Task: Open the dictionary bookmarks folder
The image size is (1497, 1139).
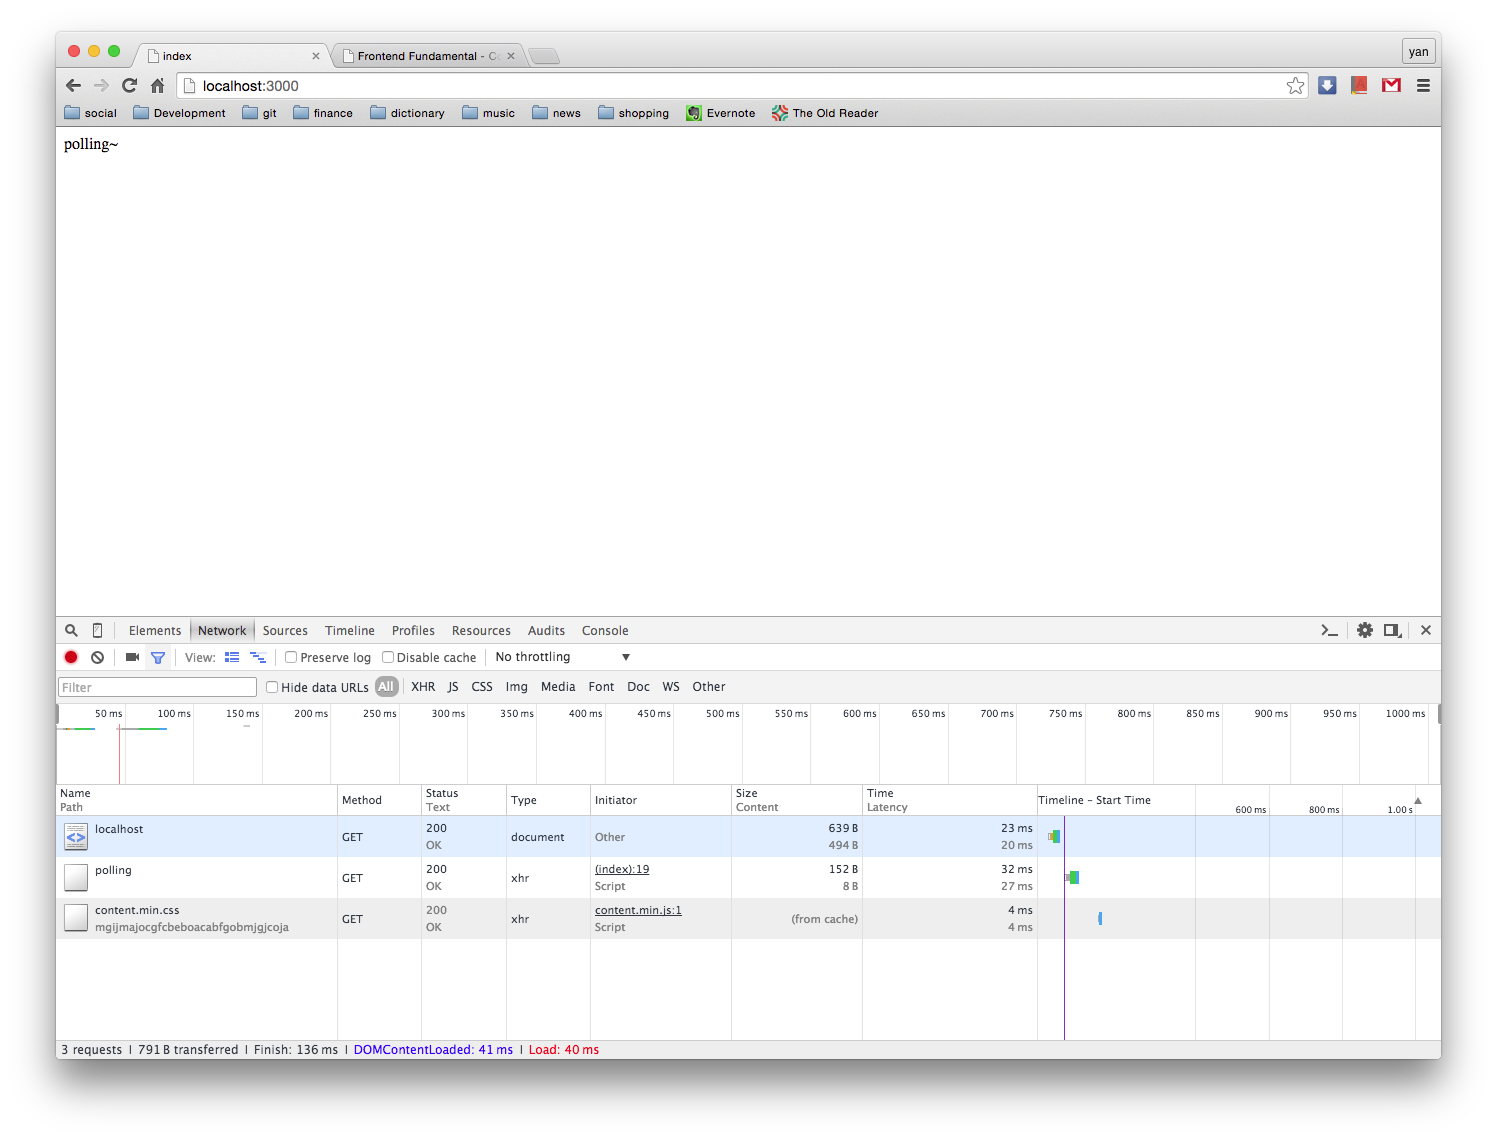Action: point(408,113)
